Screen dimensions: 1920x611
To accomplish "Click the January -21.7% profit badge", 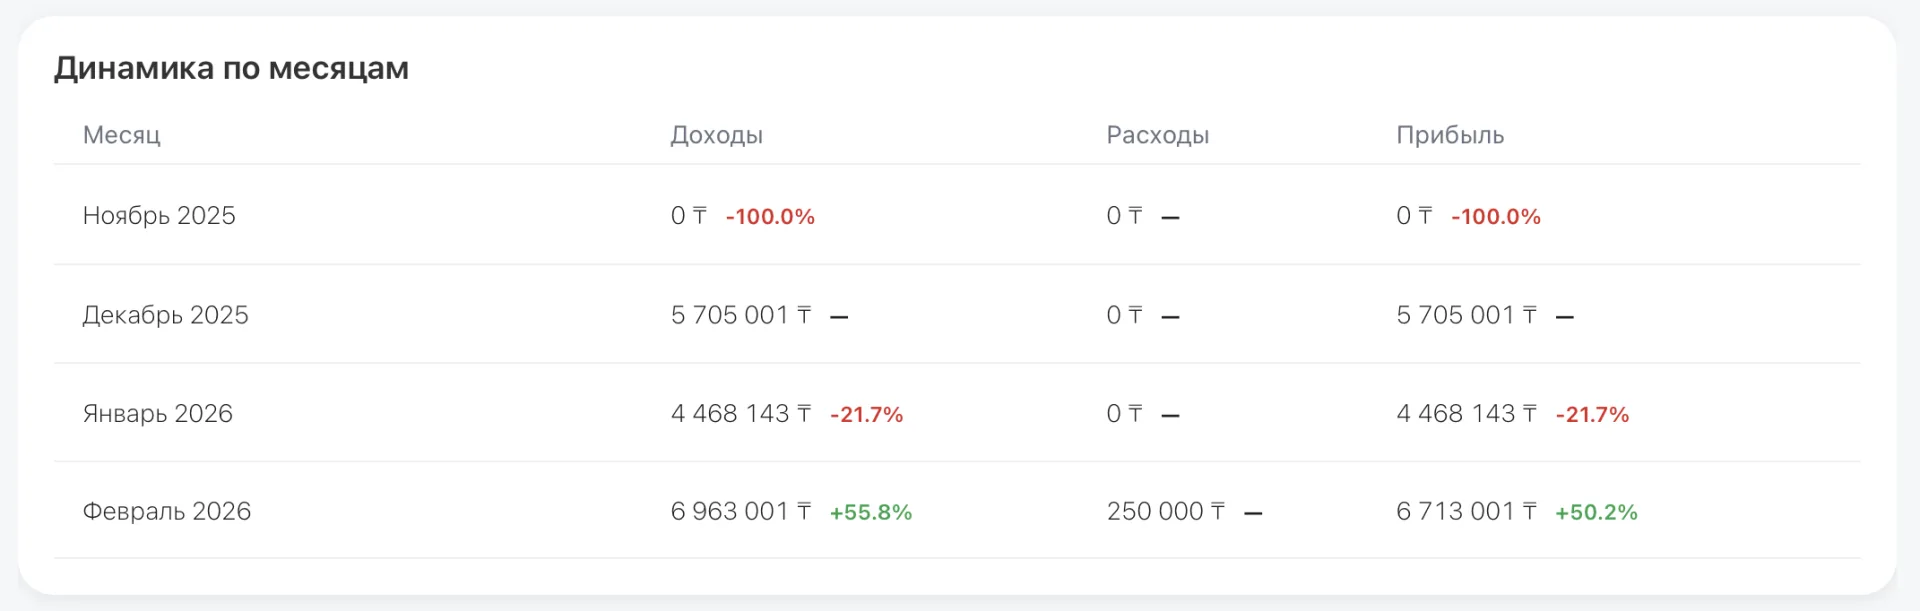I will 1592,414.
